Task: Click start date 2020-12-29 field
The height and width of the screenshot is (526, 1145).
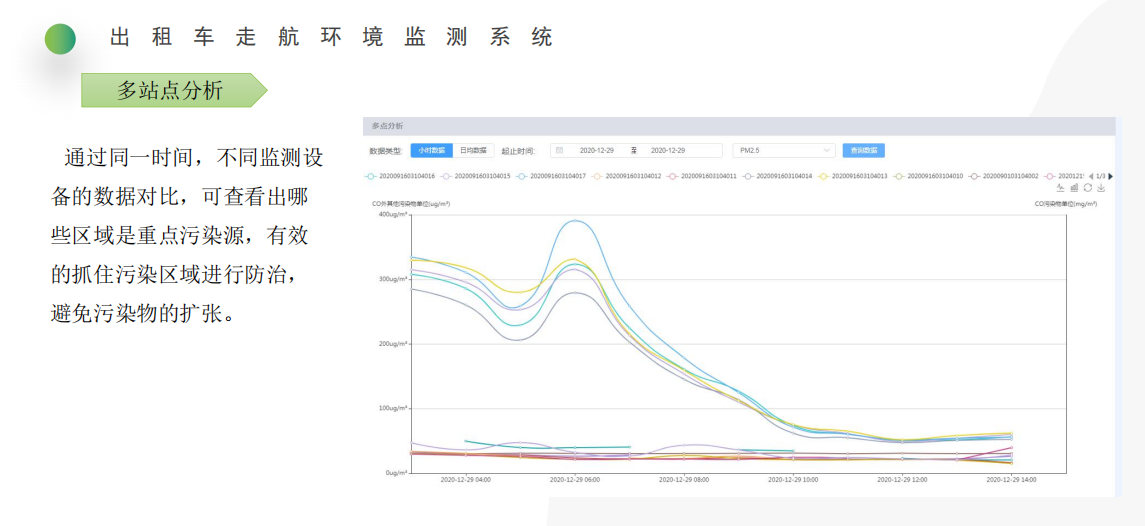Action: (x=597, y=150)
